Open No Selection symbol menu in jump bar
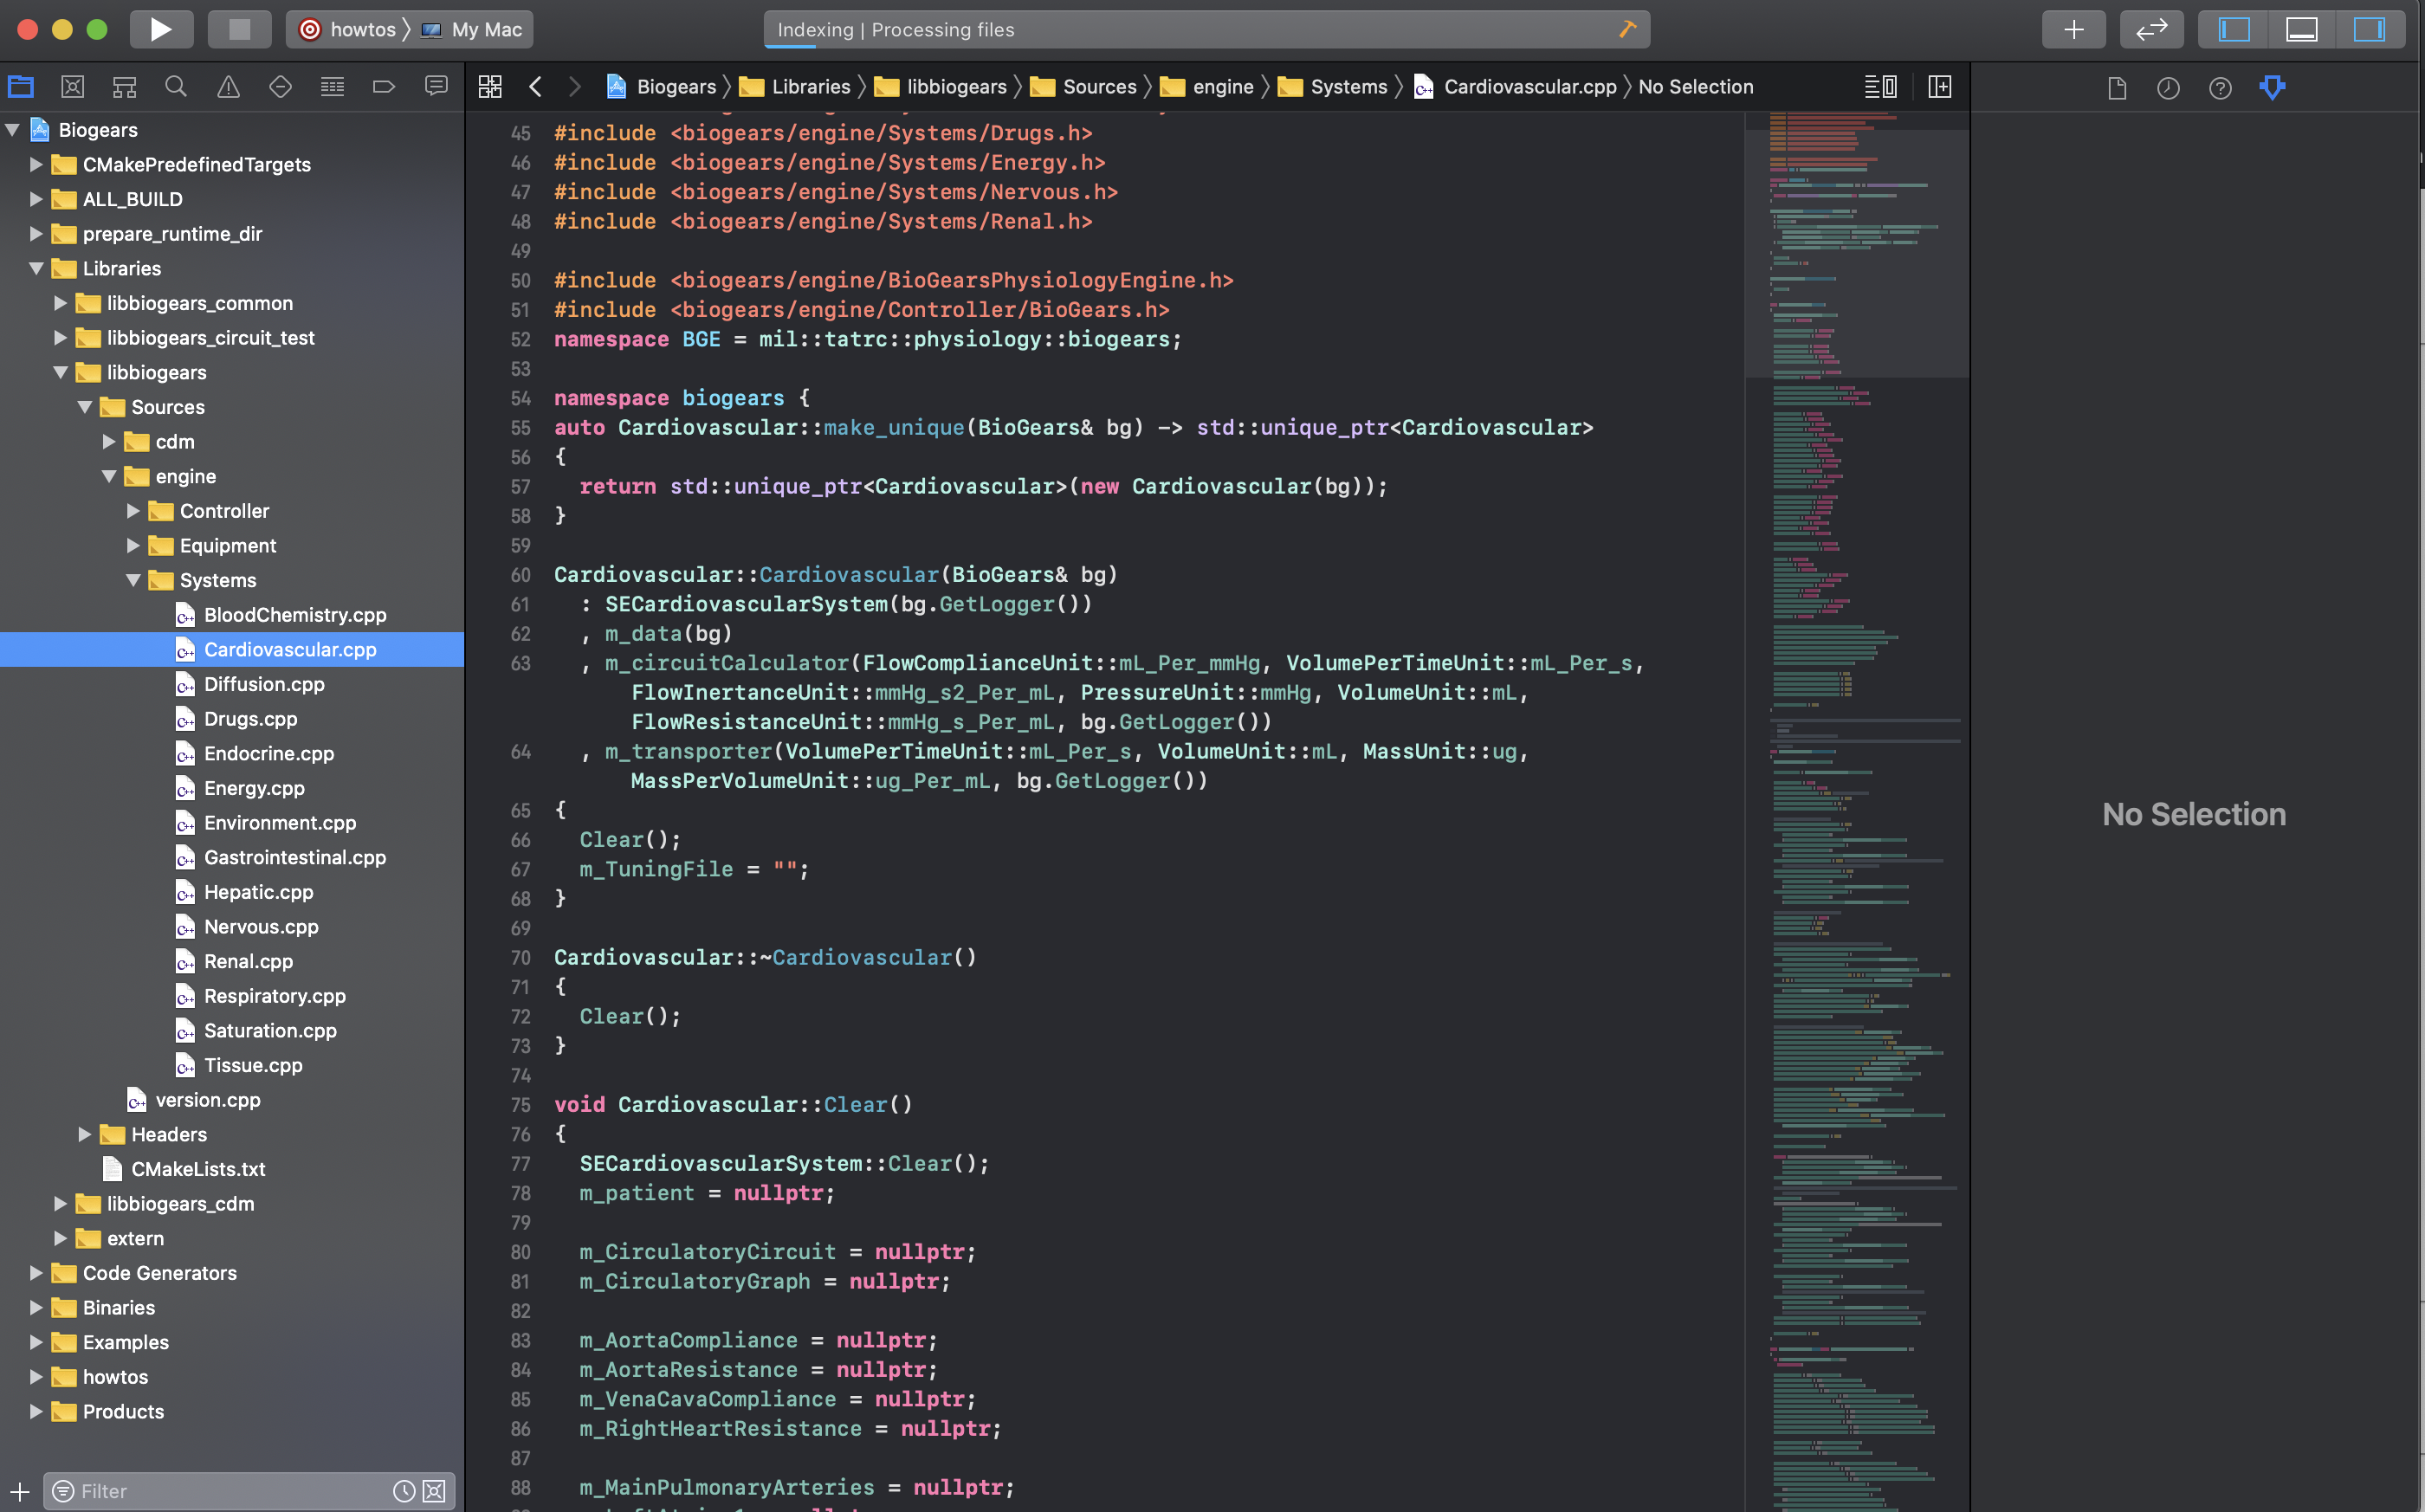Image resolution: width=2425 pixels, height=1512 pixels. (1695, 87)
